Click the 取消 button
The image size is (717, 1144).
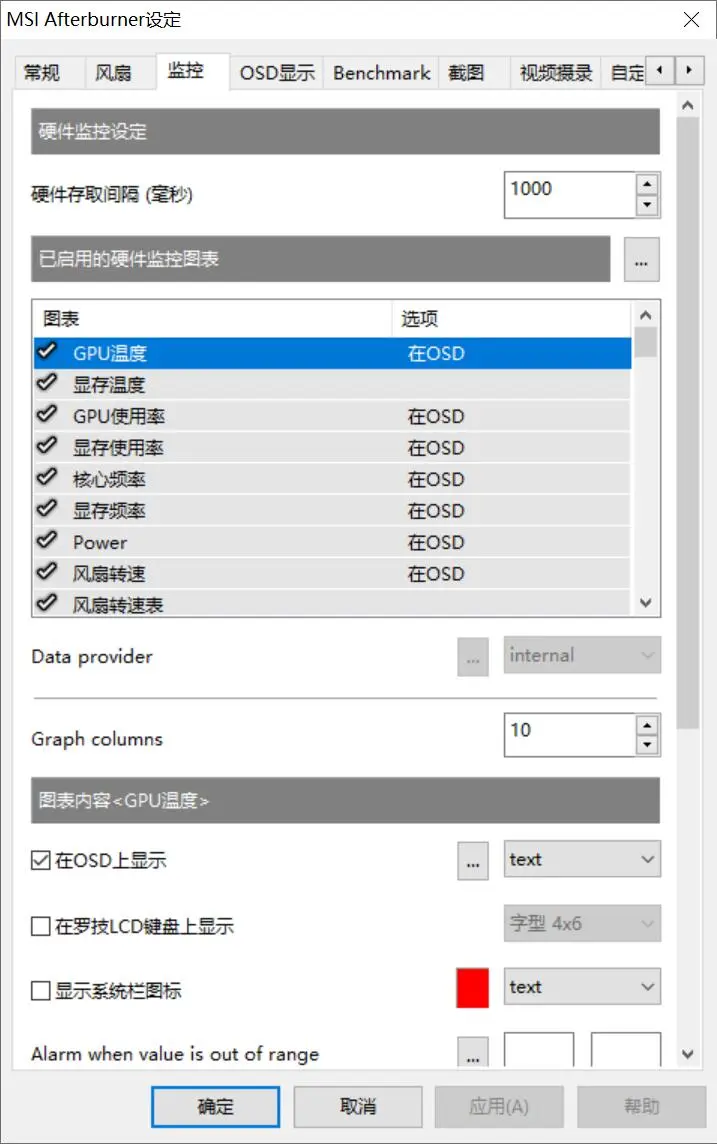click(358, 1107)
